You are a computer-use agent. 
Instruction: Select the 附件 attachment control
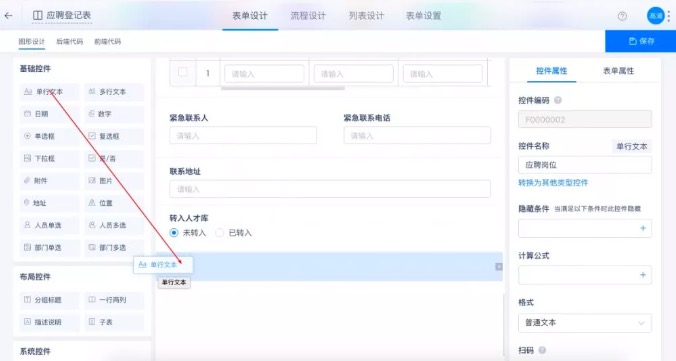pyautogui.click(x=50, y=181)
